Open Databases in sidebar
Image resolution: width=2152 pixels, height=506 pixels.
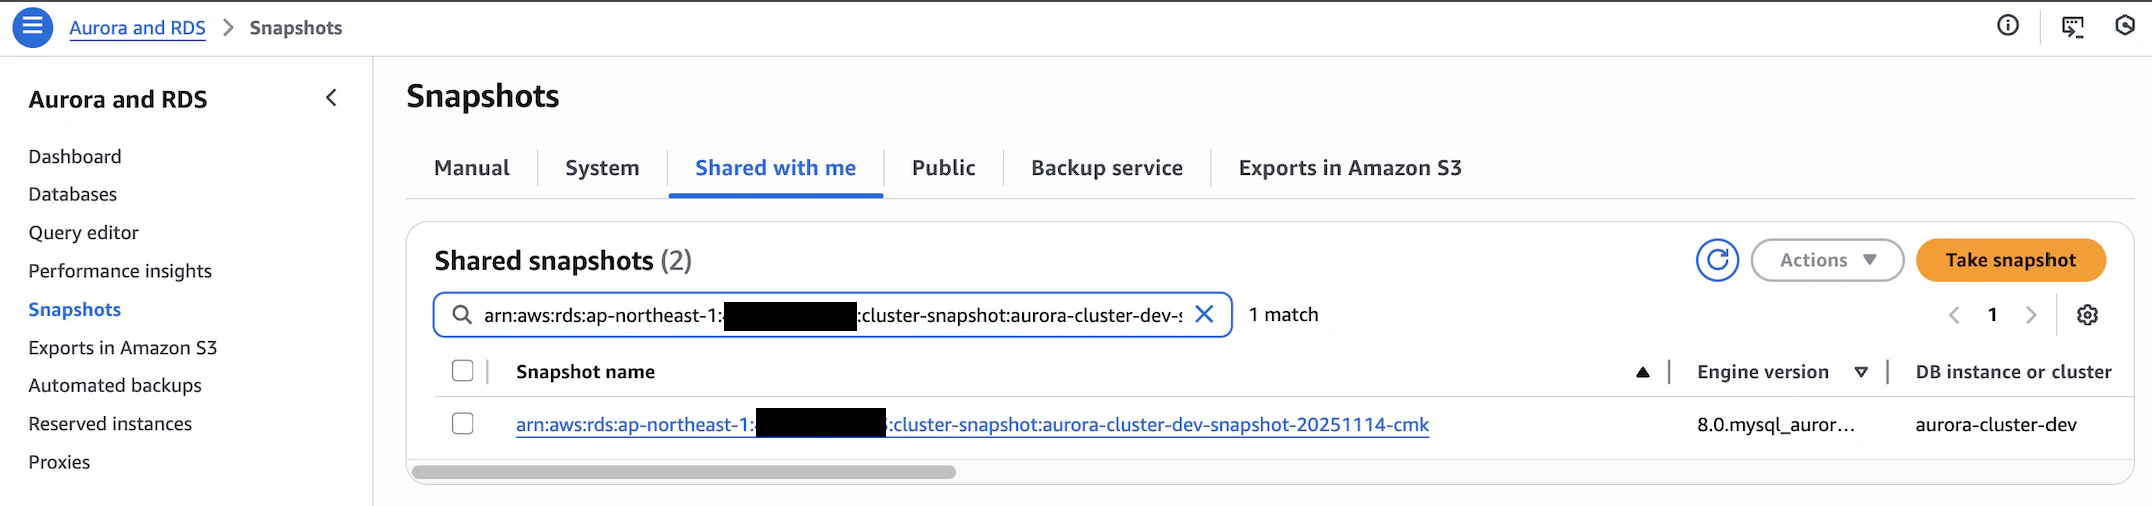coord(73,194)
